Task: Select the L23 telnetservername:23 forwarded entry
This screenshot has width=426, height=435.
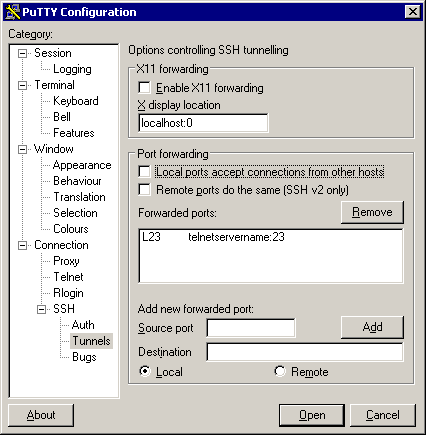Action: pyautogui.click(x=270, y=237)
